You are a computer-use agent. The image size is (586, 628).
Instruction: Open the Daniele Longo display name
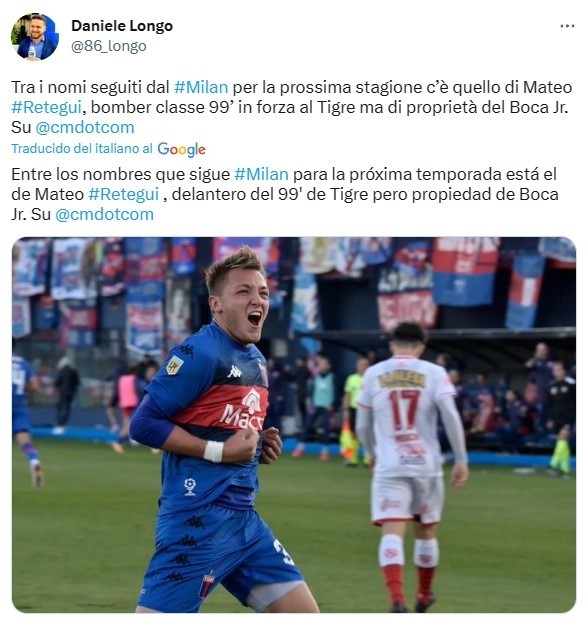[x=122, y=26]
